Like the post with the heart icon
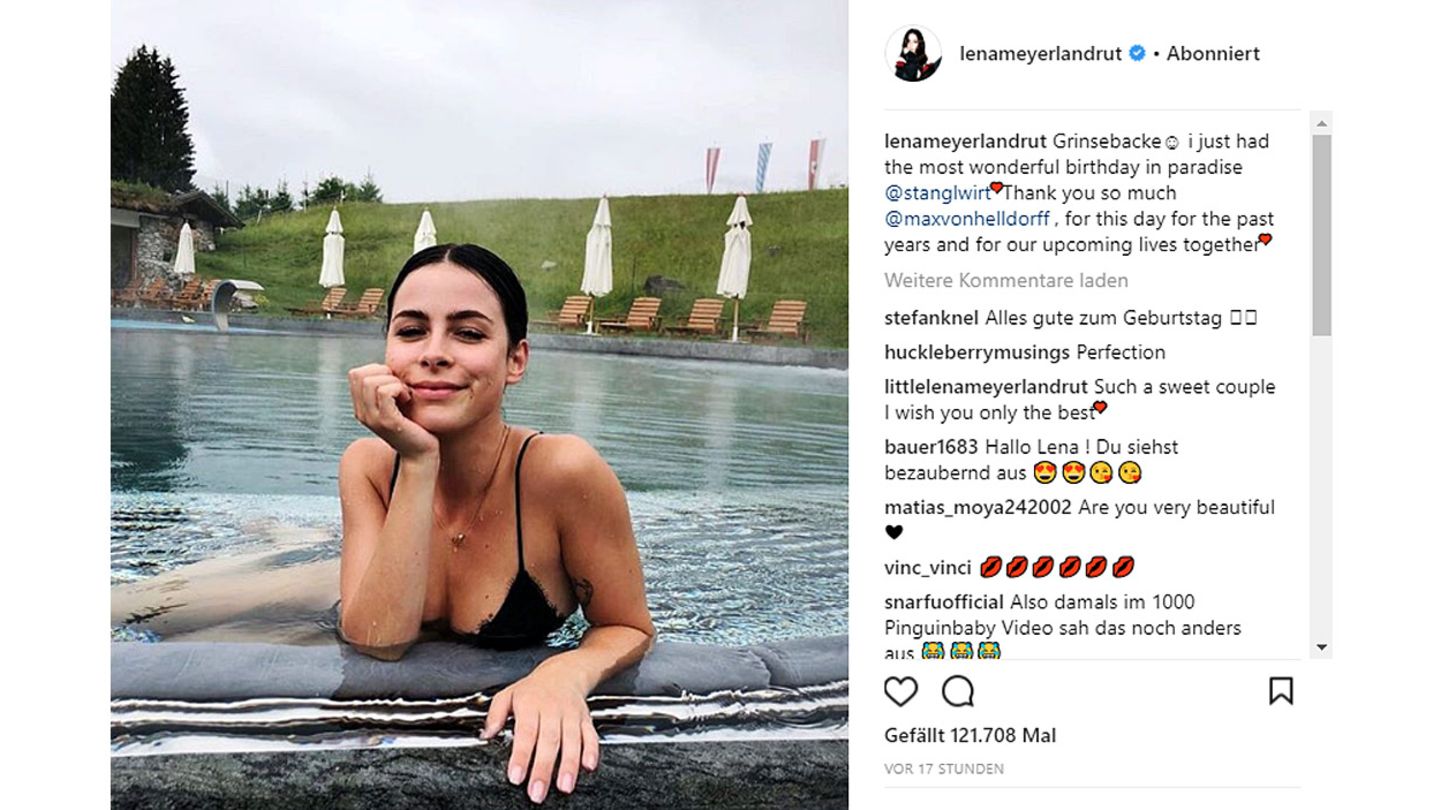Screen dimensions: 1440x810 [x=901, y=691]
